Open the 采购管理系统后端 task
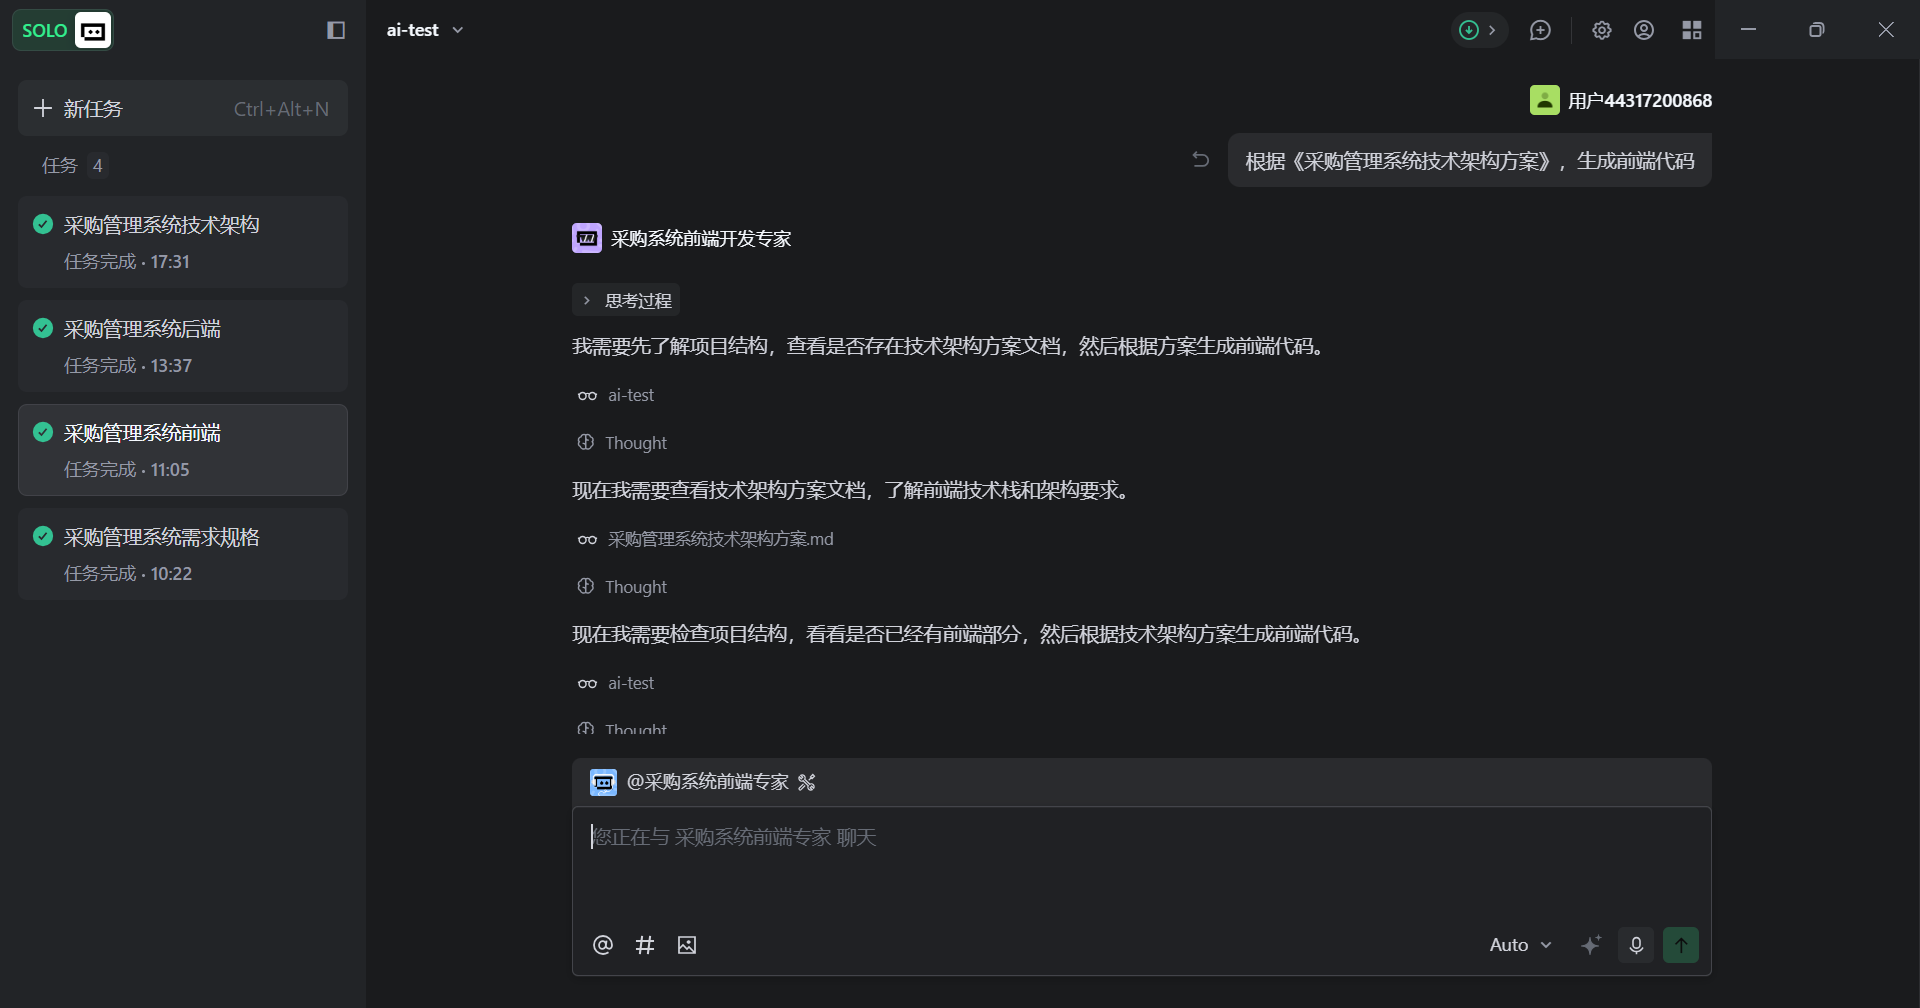The height and width of the screenshot is (1008, 1920). tap(183, 346)
